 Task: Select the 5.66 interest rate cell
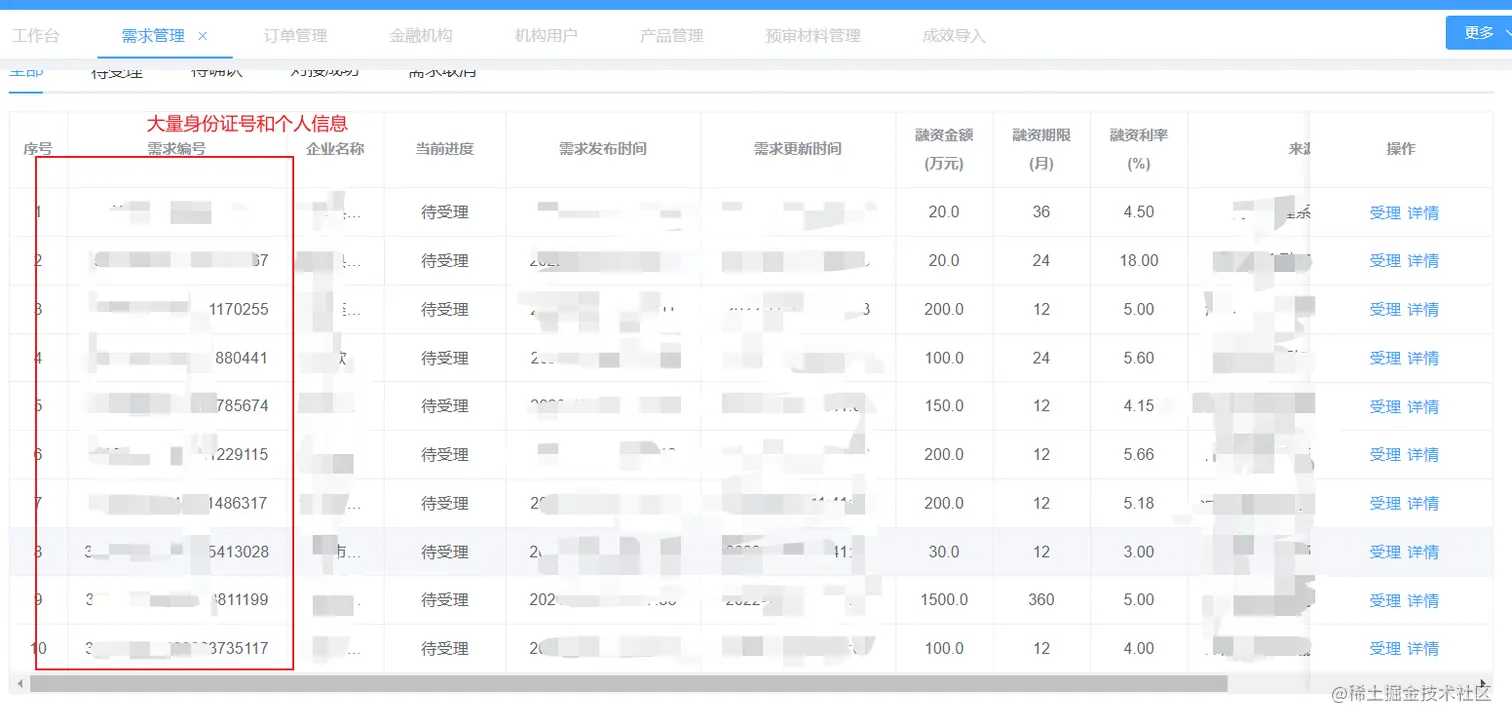coord(1139,454)
